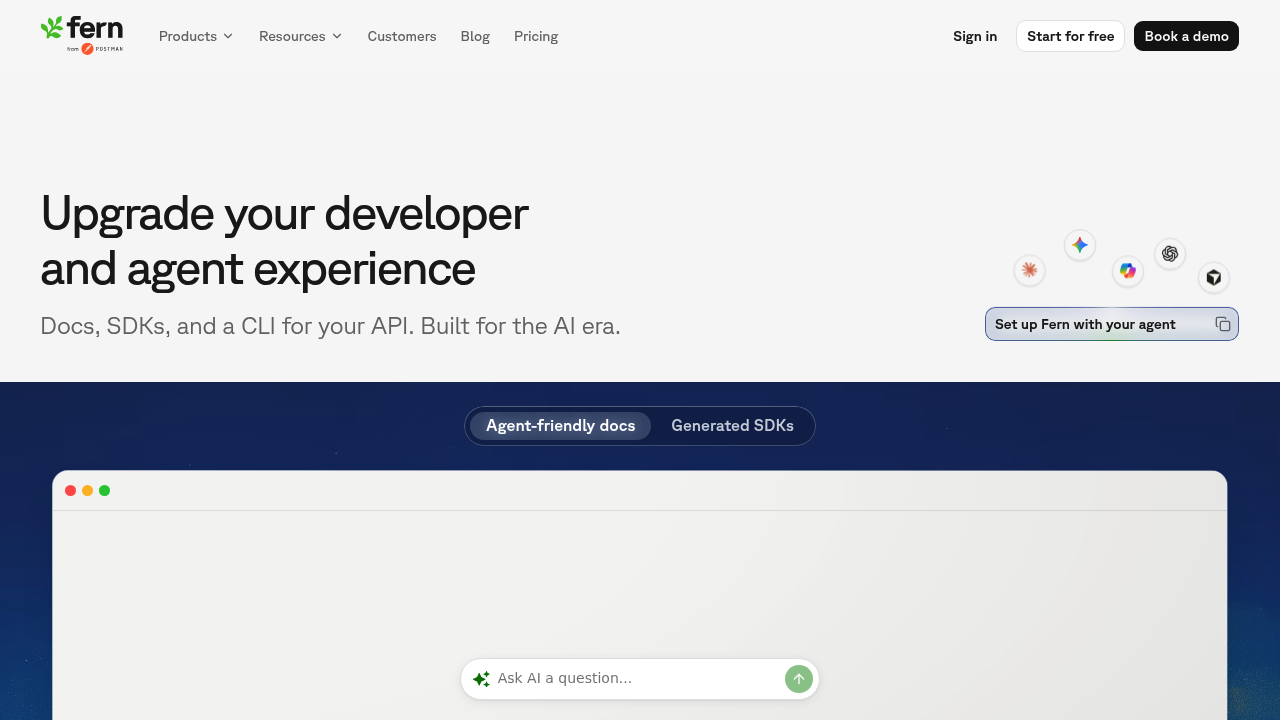Click the Book a demo button
Viewport: 1280px width, 720px height.
(x=1186, y=36)
